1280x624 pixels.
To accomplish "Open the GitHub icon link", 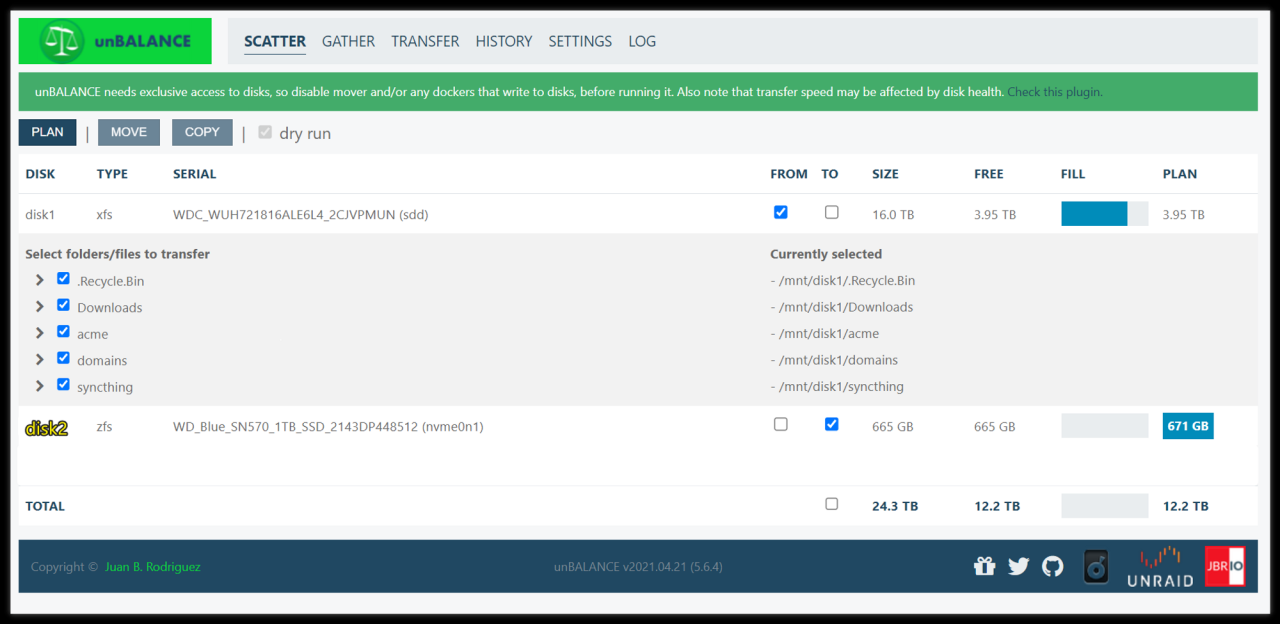I will (x=1052, y=567).
